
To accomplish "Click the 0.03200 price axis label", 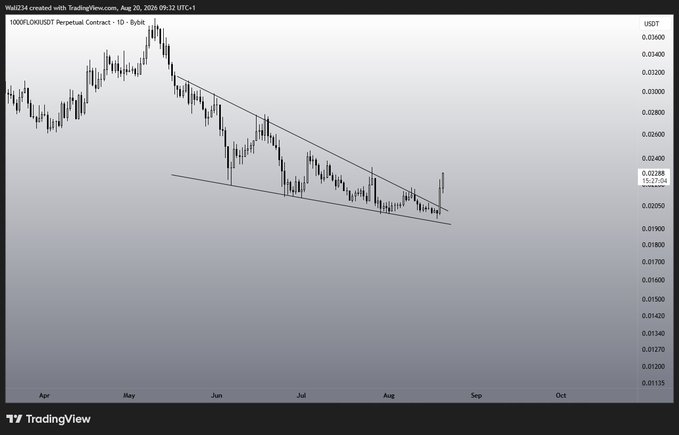I will click(x=653, y=72).
